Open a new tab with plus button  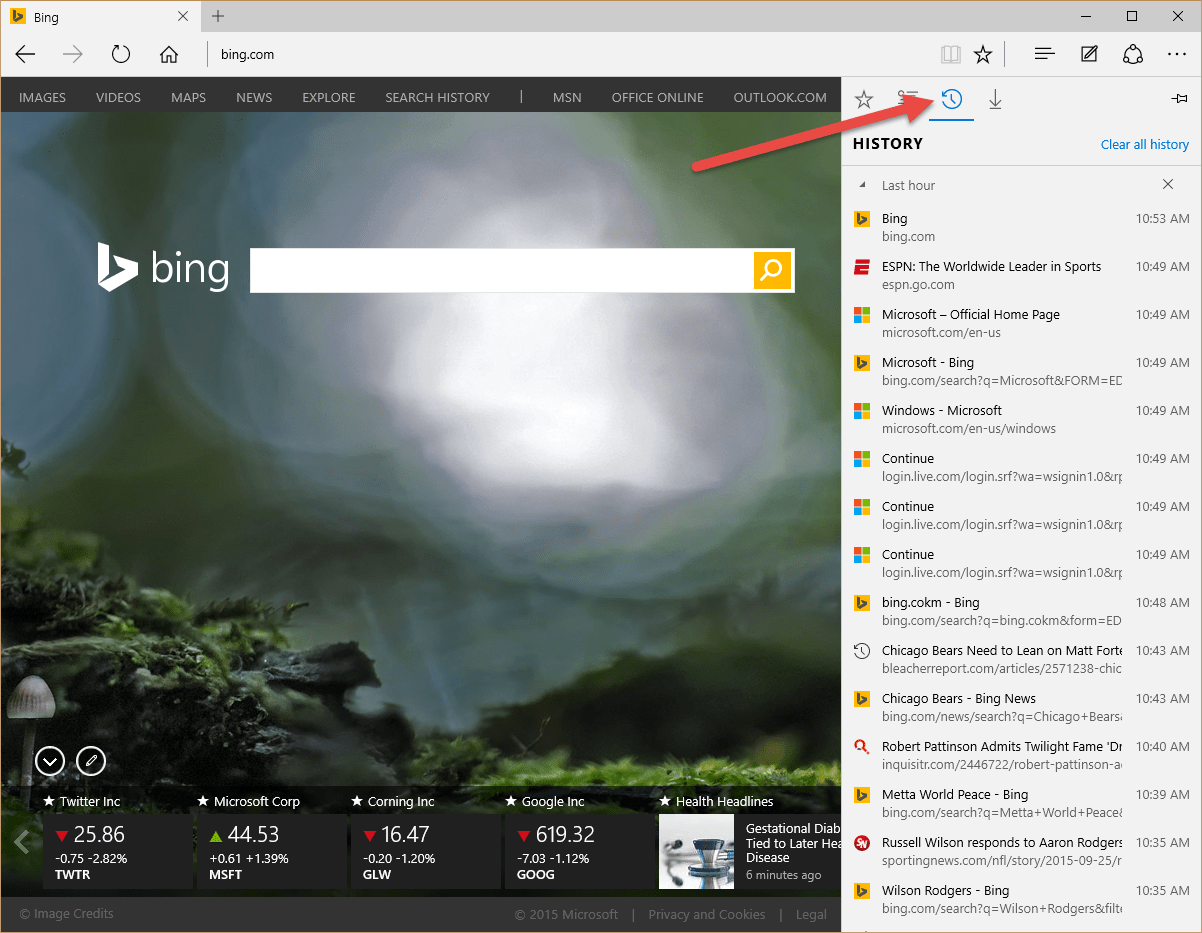(x=218, y=16)
